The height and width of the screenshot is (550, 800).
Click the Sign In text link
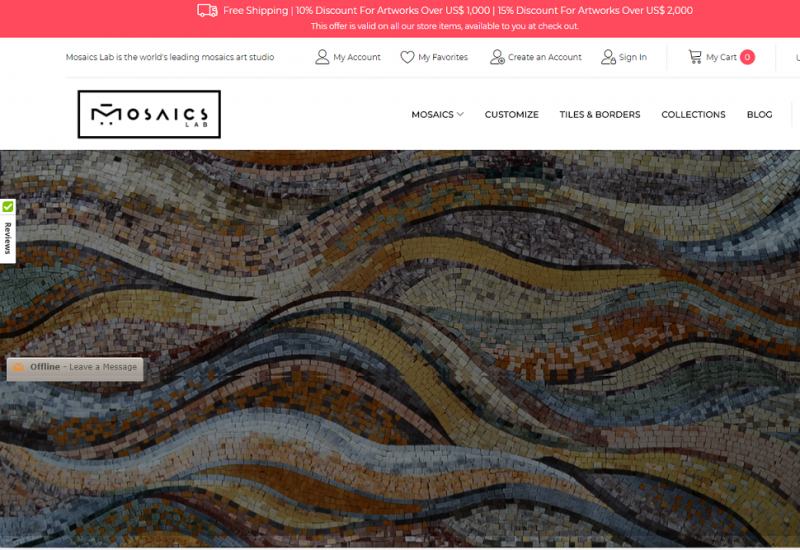(633, 58)
